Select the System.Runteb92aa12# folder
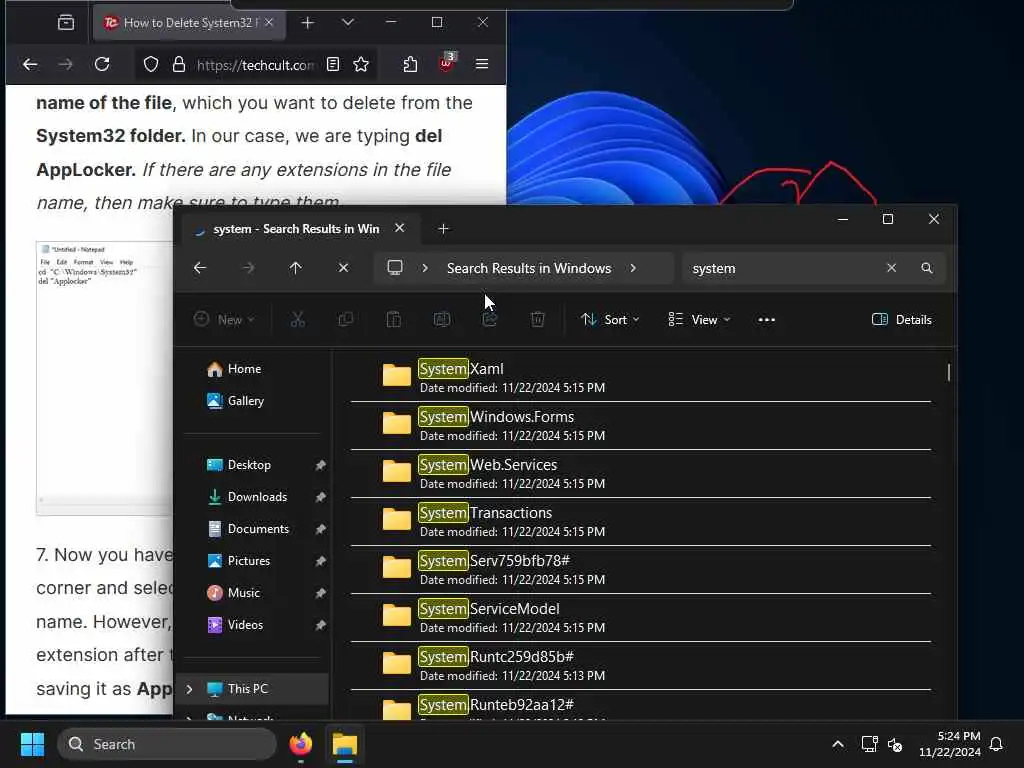The width and height of the screenshot is (1024, 768). point(640,707)
